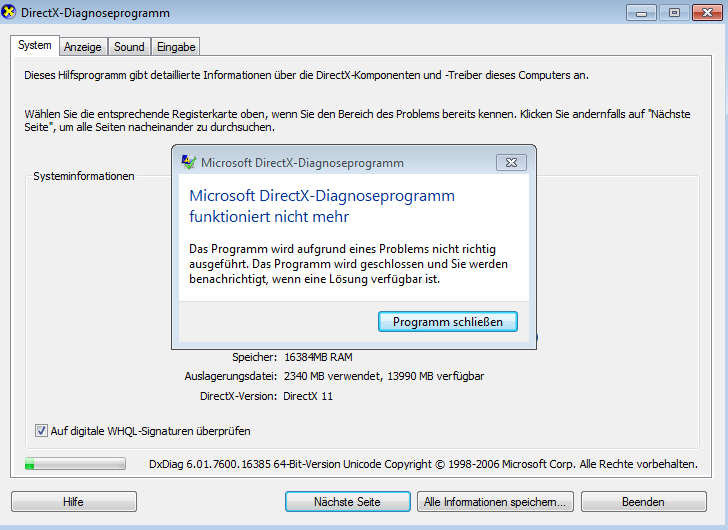Screen dimensions: 728x530
Task: Close the error dialog with the X button
Action: pyautogui.click(x=511, y=162)
